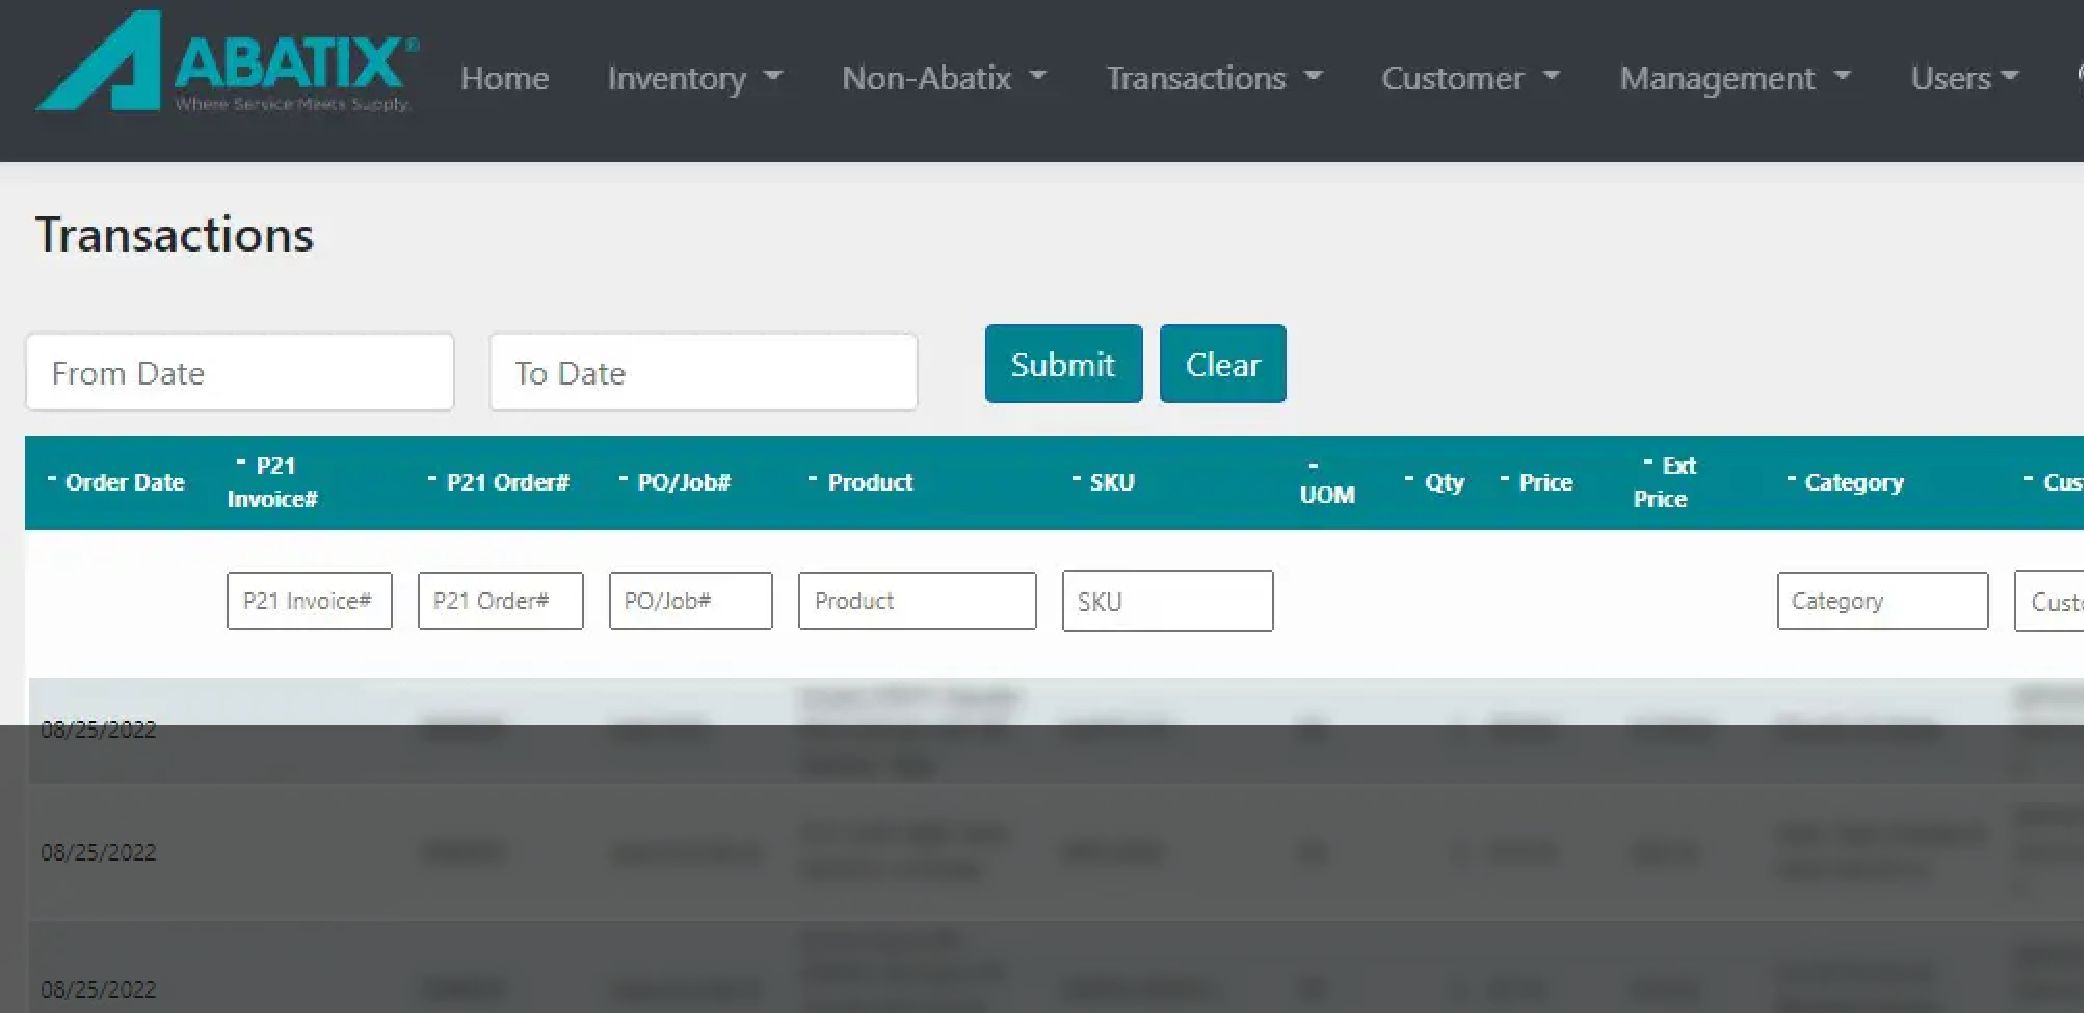This screenshot has height=1013, width=2084.
Task: Expand the Non-Abatix dropdown menu
Action: (943, 78)
